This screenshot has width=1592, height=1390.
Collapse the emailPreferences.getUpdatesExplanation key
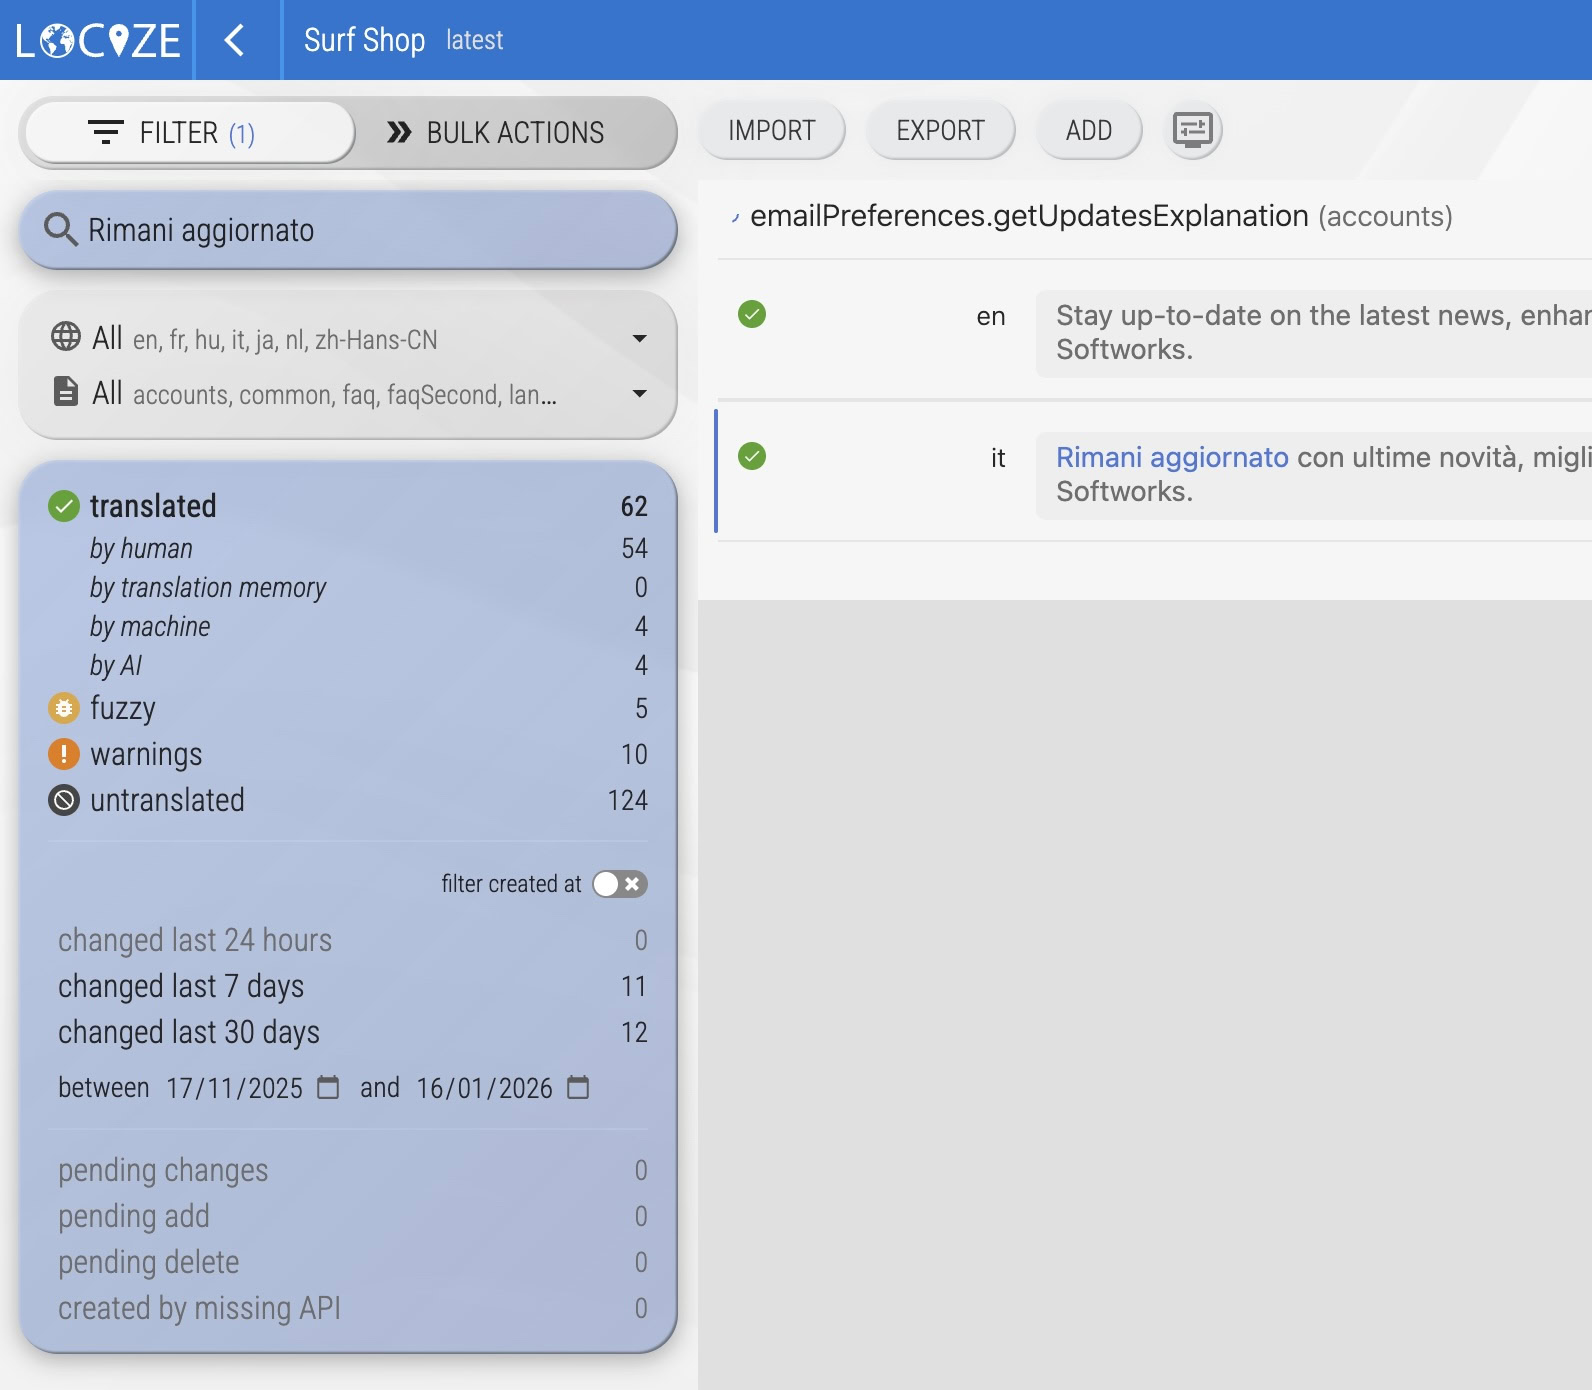pyautogui.click(x=736, y=217)
